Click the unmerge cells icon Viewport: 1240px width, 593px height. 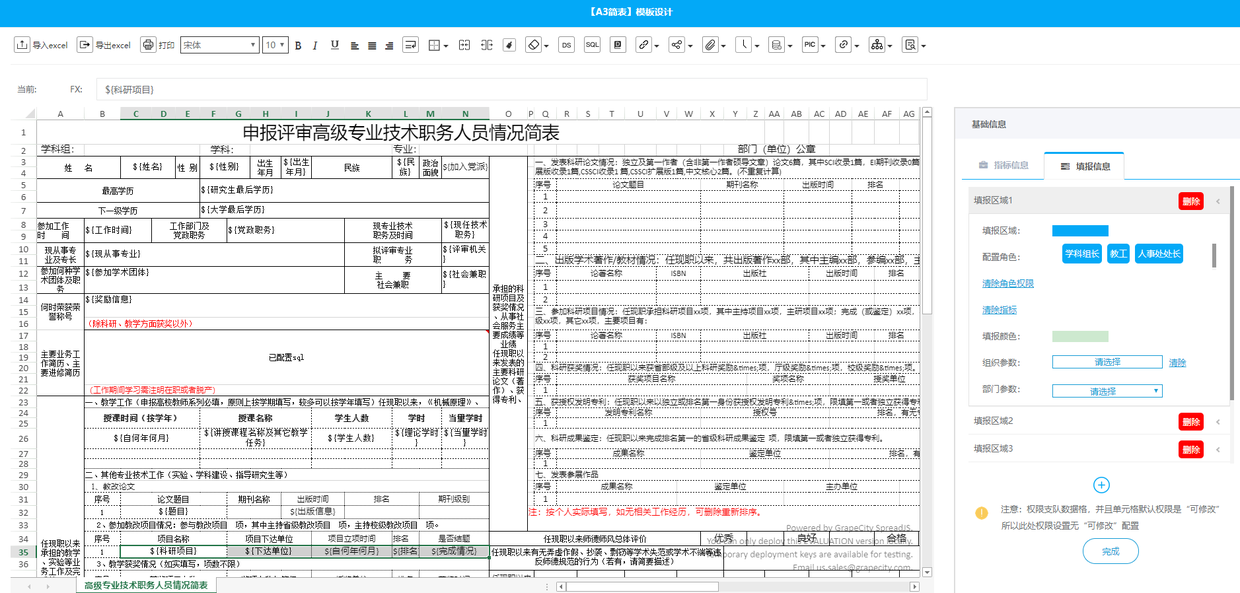point(487,45)
